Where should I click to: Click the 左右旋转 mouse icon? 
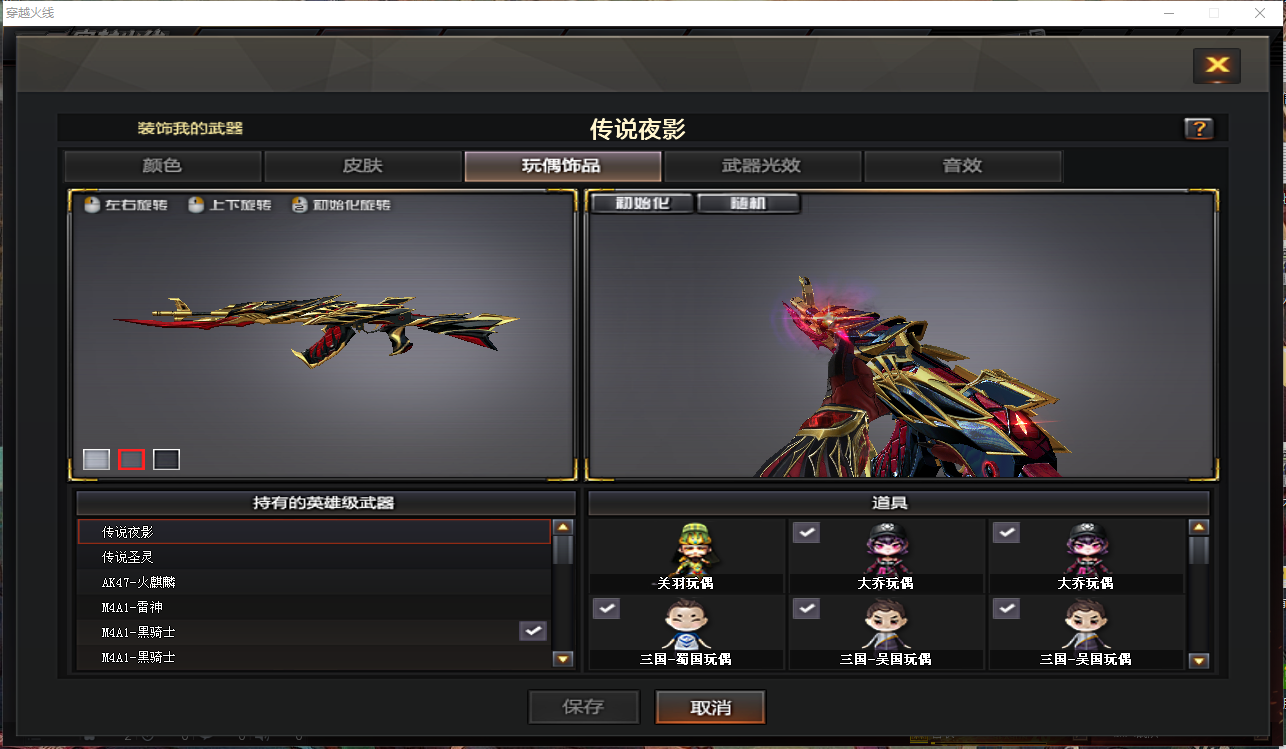(91, 205)
